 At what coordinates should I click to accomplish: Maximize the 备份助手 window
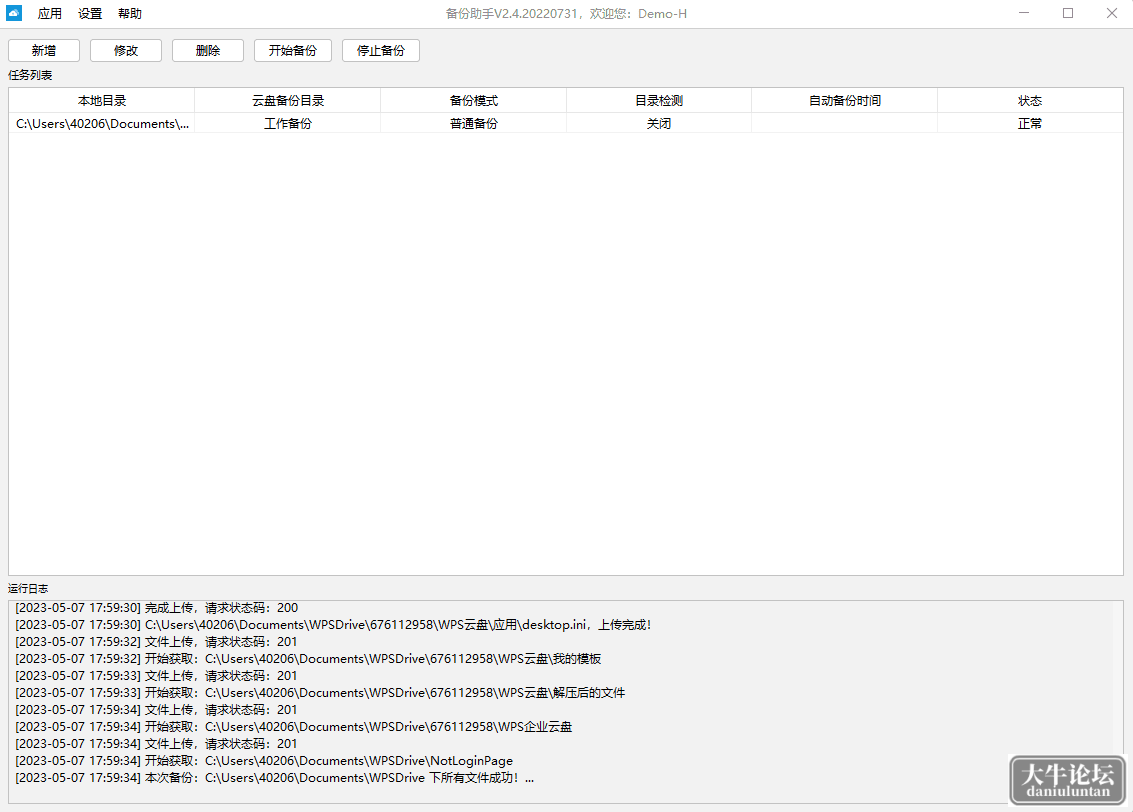tap(1068, 13)
